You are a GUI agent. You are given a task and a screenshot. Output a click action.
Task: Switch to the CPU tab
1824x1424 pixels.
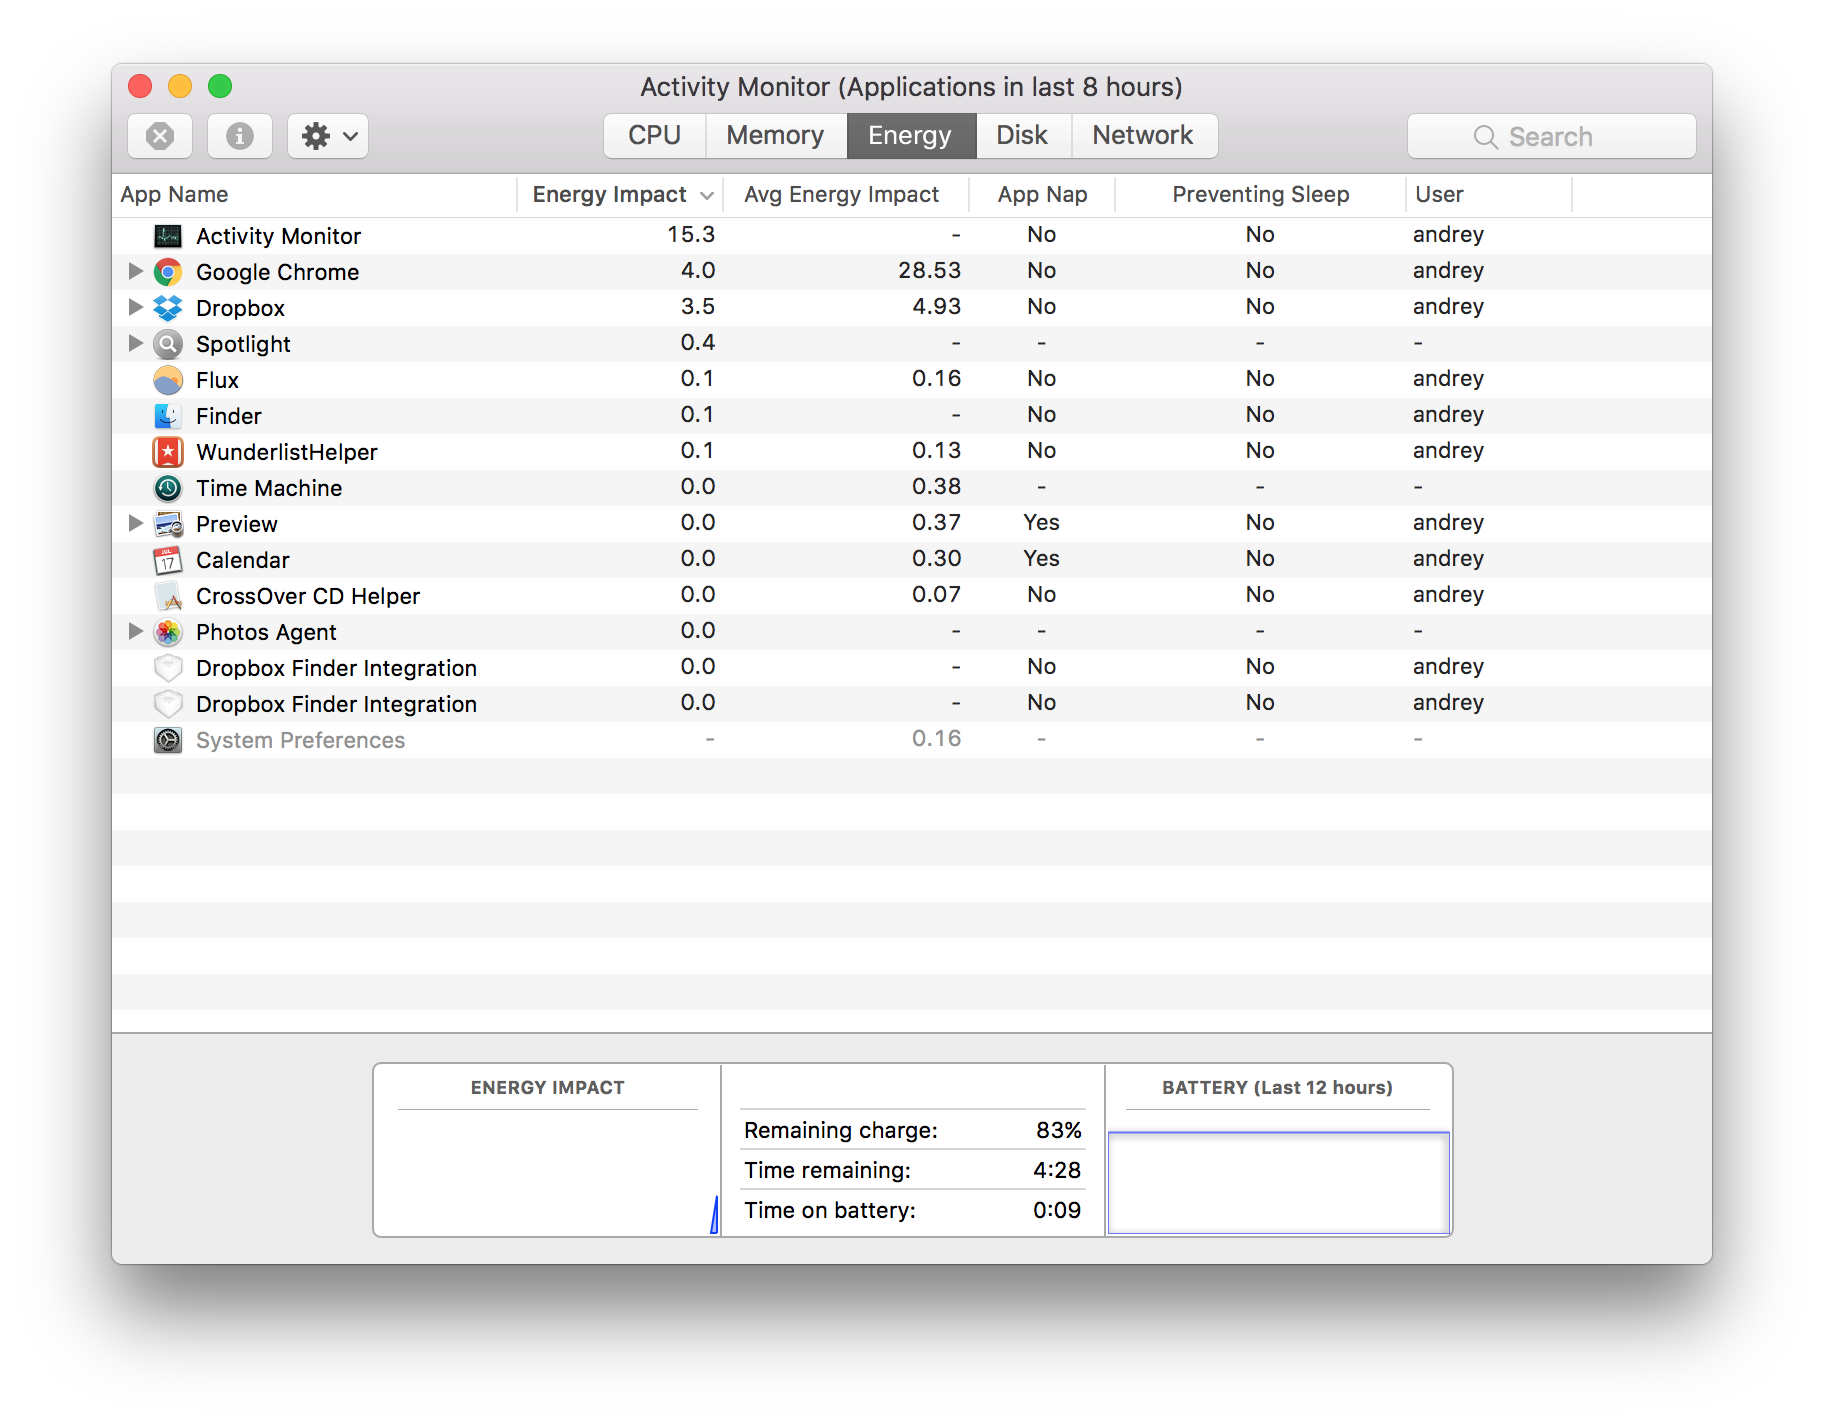click(x=655, y=136)
